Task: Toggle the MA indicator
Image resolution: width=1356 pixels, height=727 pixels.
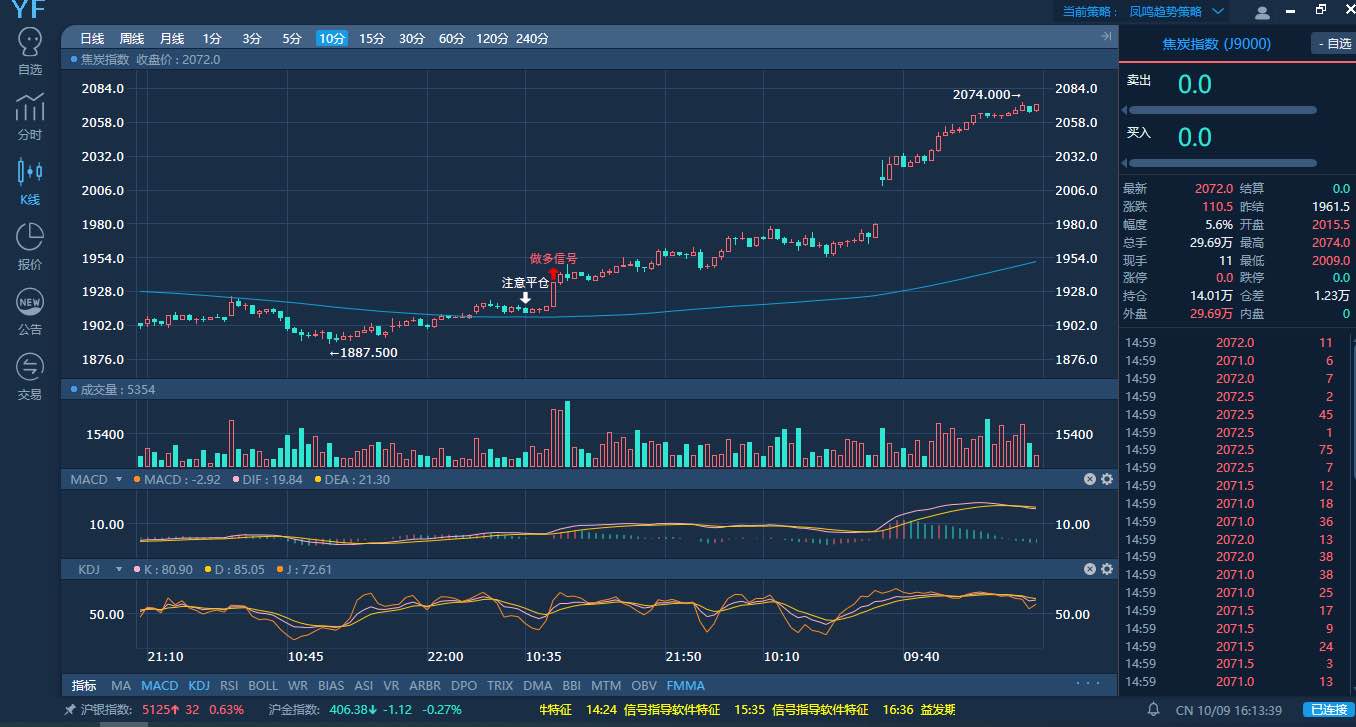Action: point(121,686)
